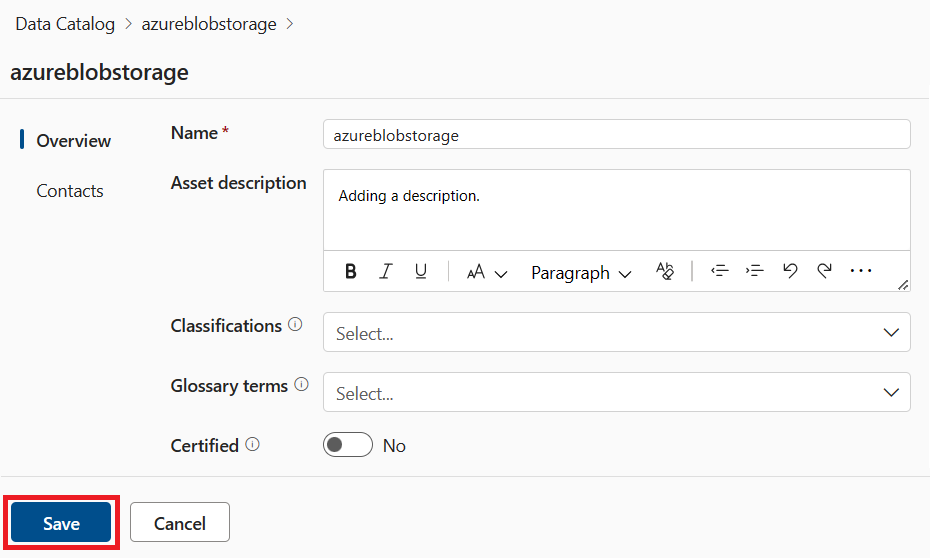Increase indent in description editor
Image resolution: width=930 pixels, height=558 pixels.
coord(755,271)
